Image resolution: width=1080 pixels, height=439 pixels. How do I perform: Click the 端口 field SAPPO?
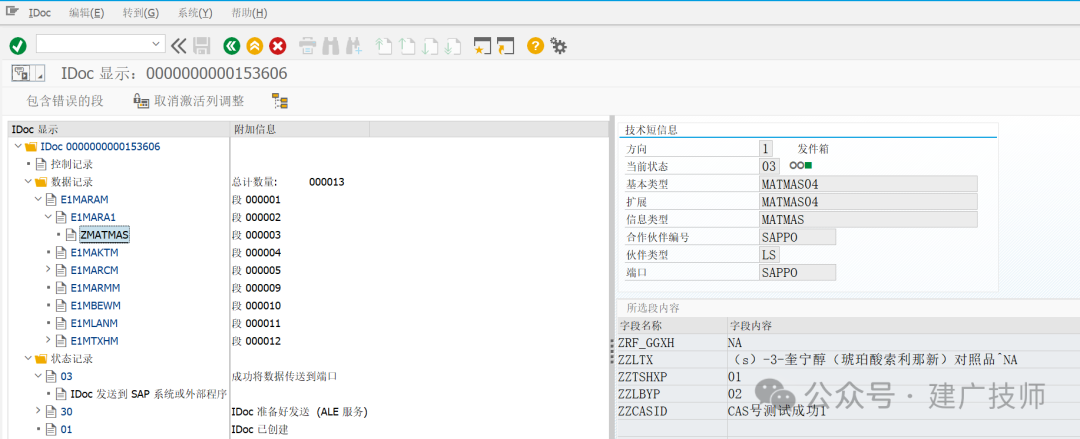point(797,272)
